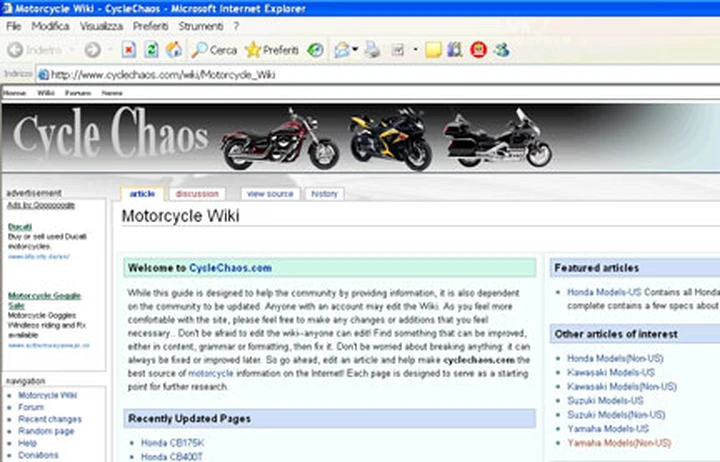
Task: Click Home in site top navigation
Action: [15, 93]
